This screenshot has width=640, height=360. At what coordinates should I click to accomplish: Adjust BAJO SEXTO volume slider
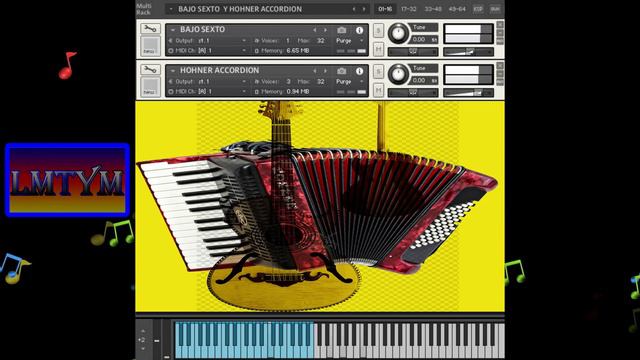[468, 52]
